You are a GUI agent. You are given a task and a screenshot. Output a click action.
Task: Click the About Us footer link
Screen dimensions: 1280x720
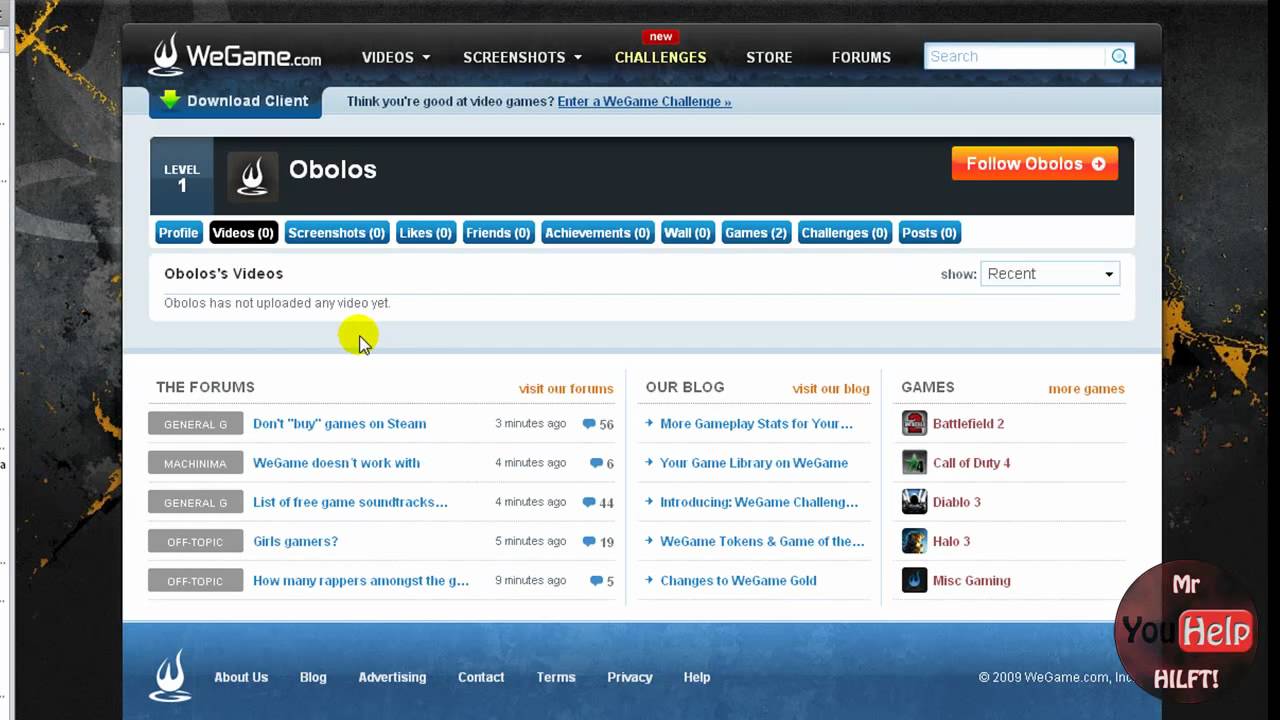coord(241,677)
